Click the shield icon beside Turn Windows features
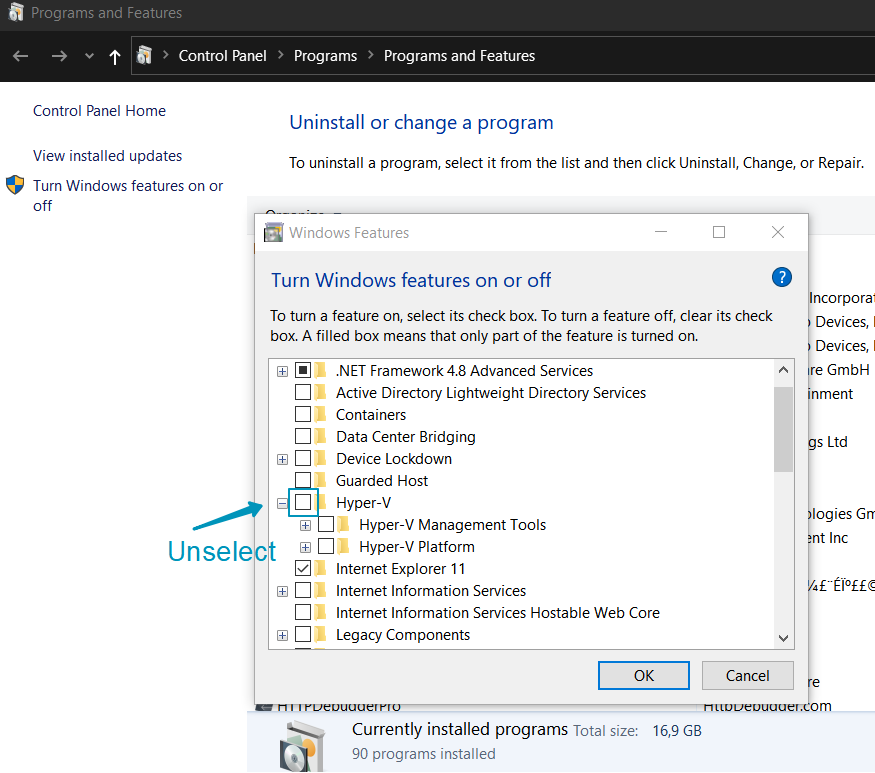Image resolution: width=875 pixels, height=773 pixels. click(15, 185)
